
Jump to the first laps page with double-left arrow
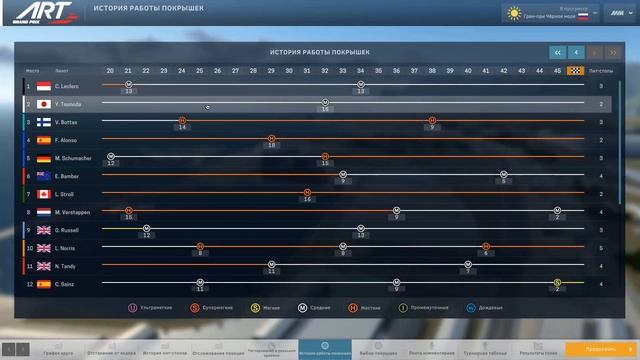pos(558,52)
